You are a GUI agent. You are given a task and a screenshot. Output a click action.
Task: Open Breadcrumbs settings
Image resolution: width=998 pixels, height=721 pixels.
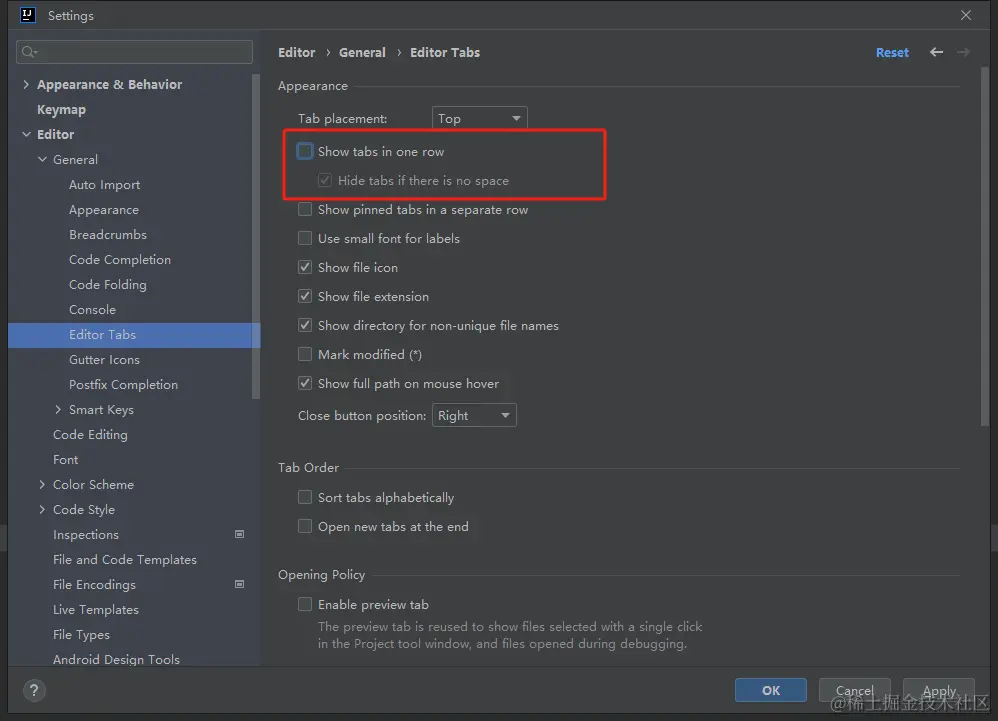click(108, 235)
